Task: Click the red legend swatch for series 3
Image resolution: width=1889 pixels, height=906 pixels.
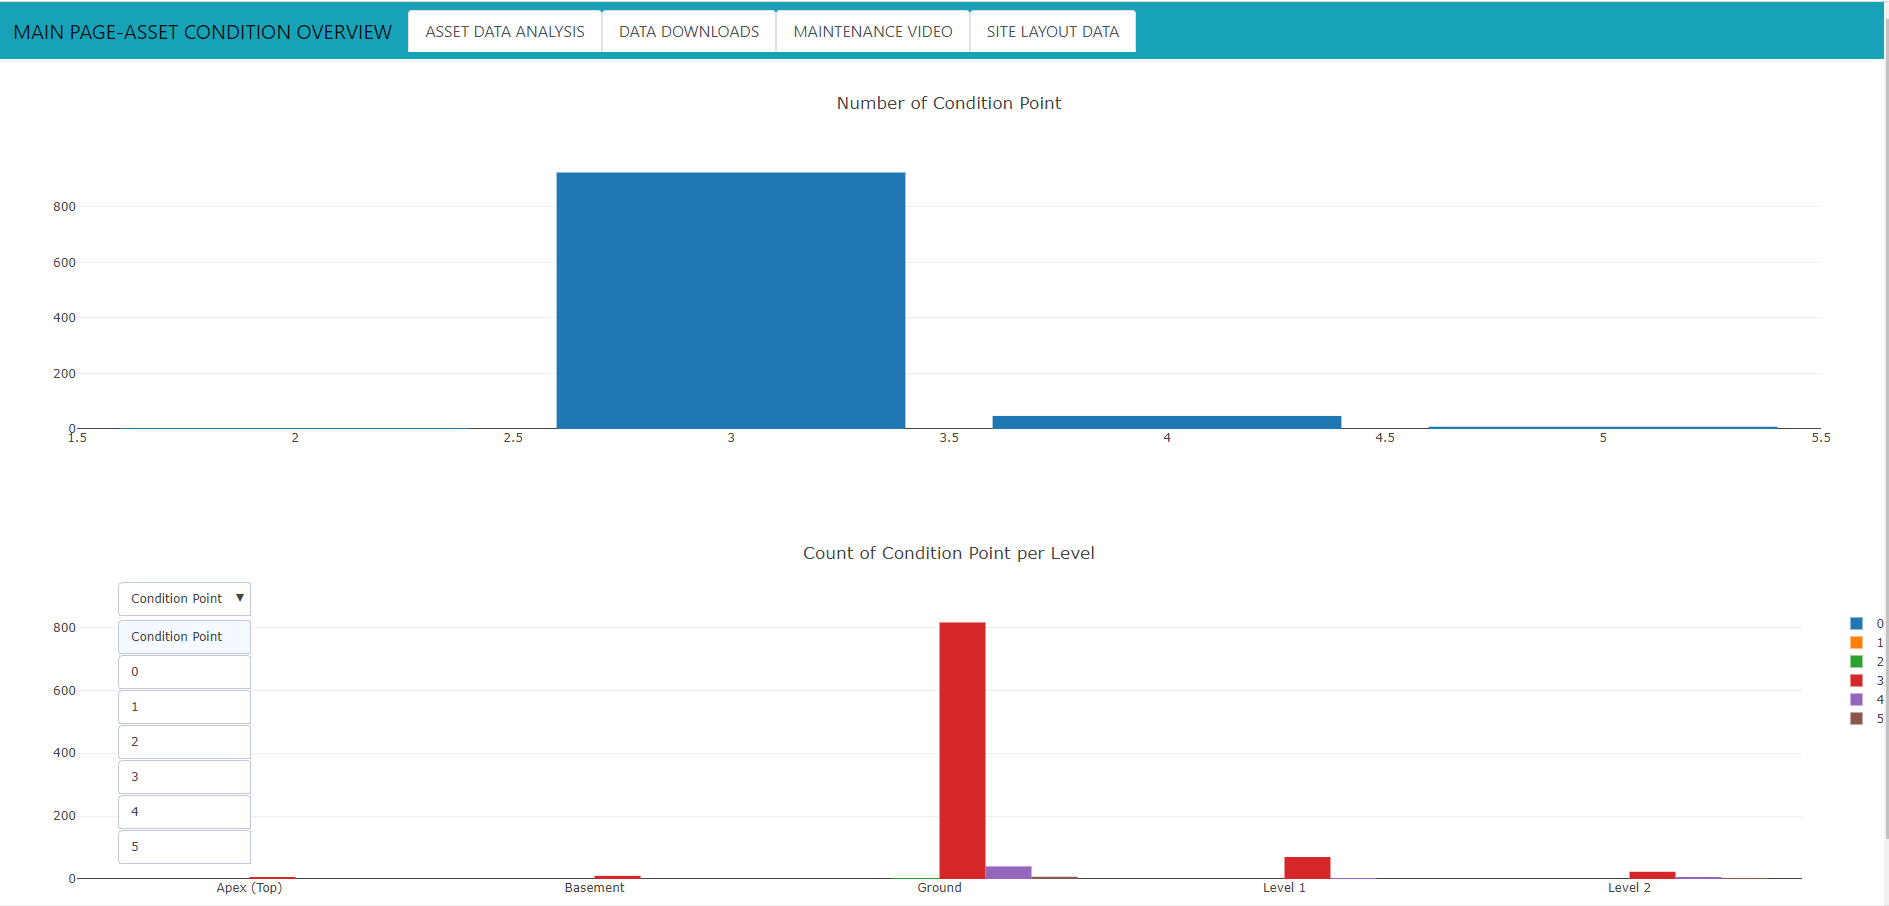Action: tap(1857, 681)
